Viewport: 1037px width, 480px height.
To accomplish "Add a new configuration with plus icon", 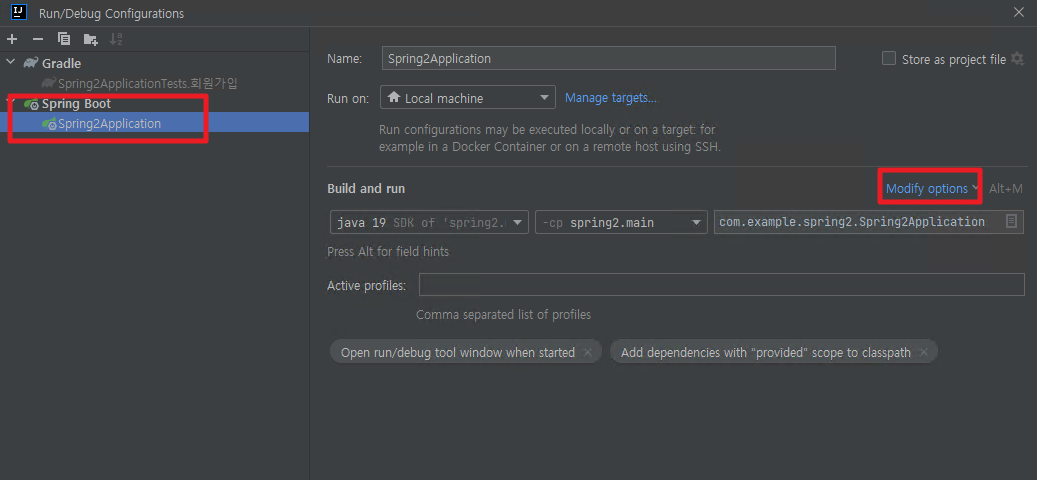I will pyautogui.click(x=12, y=39).
